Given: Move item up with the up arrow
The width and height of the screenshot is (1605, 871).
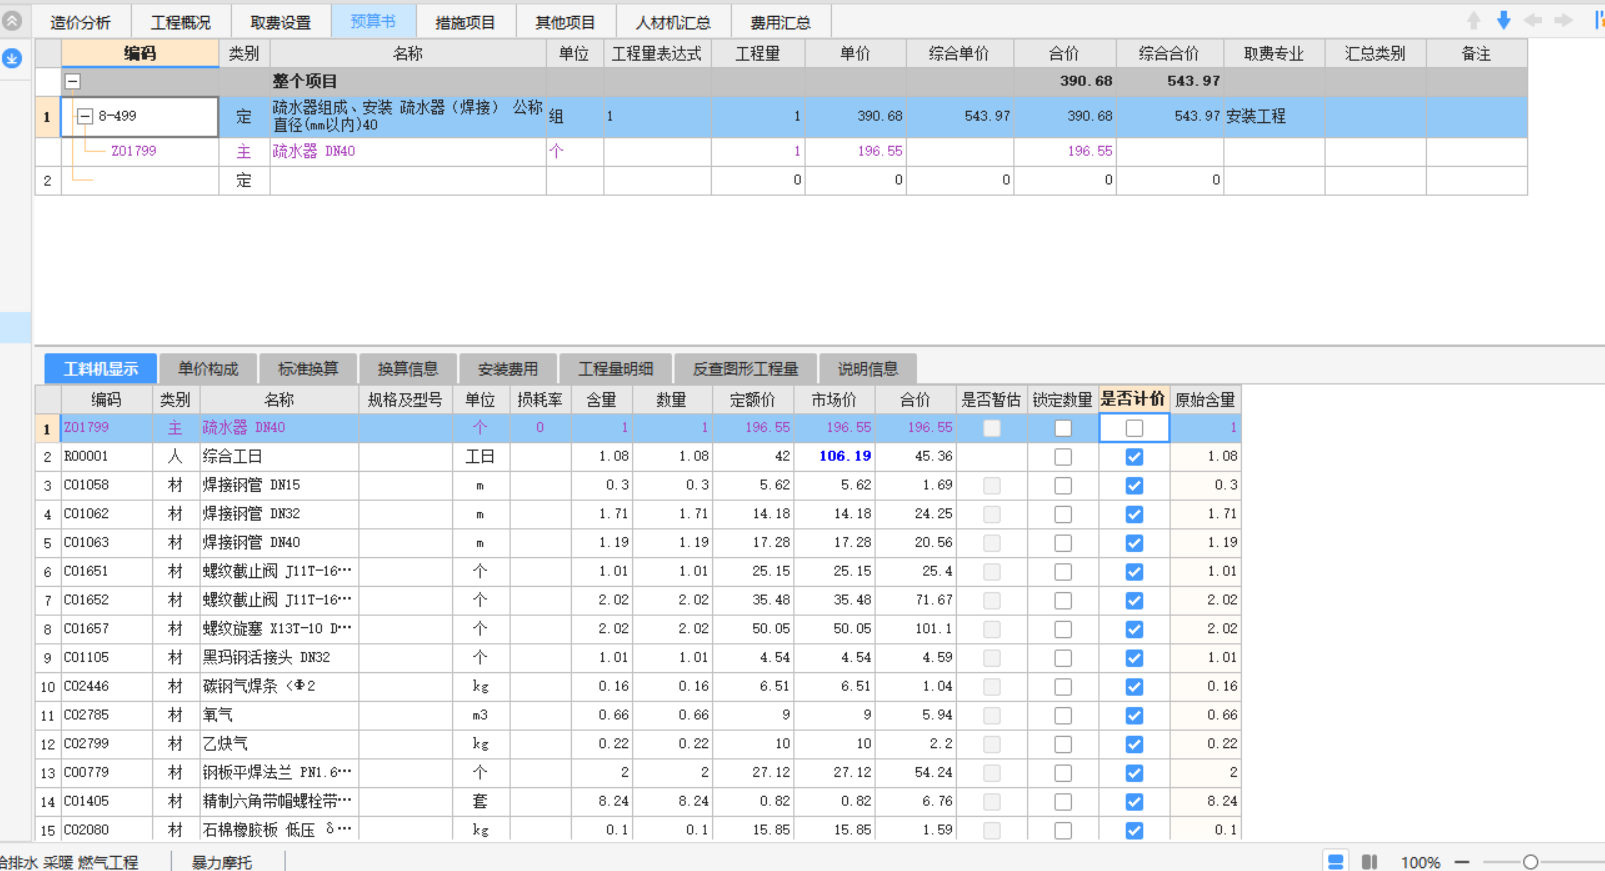Looking at the screenshot, I should 1474,21.
